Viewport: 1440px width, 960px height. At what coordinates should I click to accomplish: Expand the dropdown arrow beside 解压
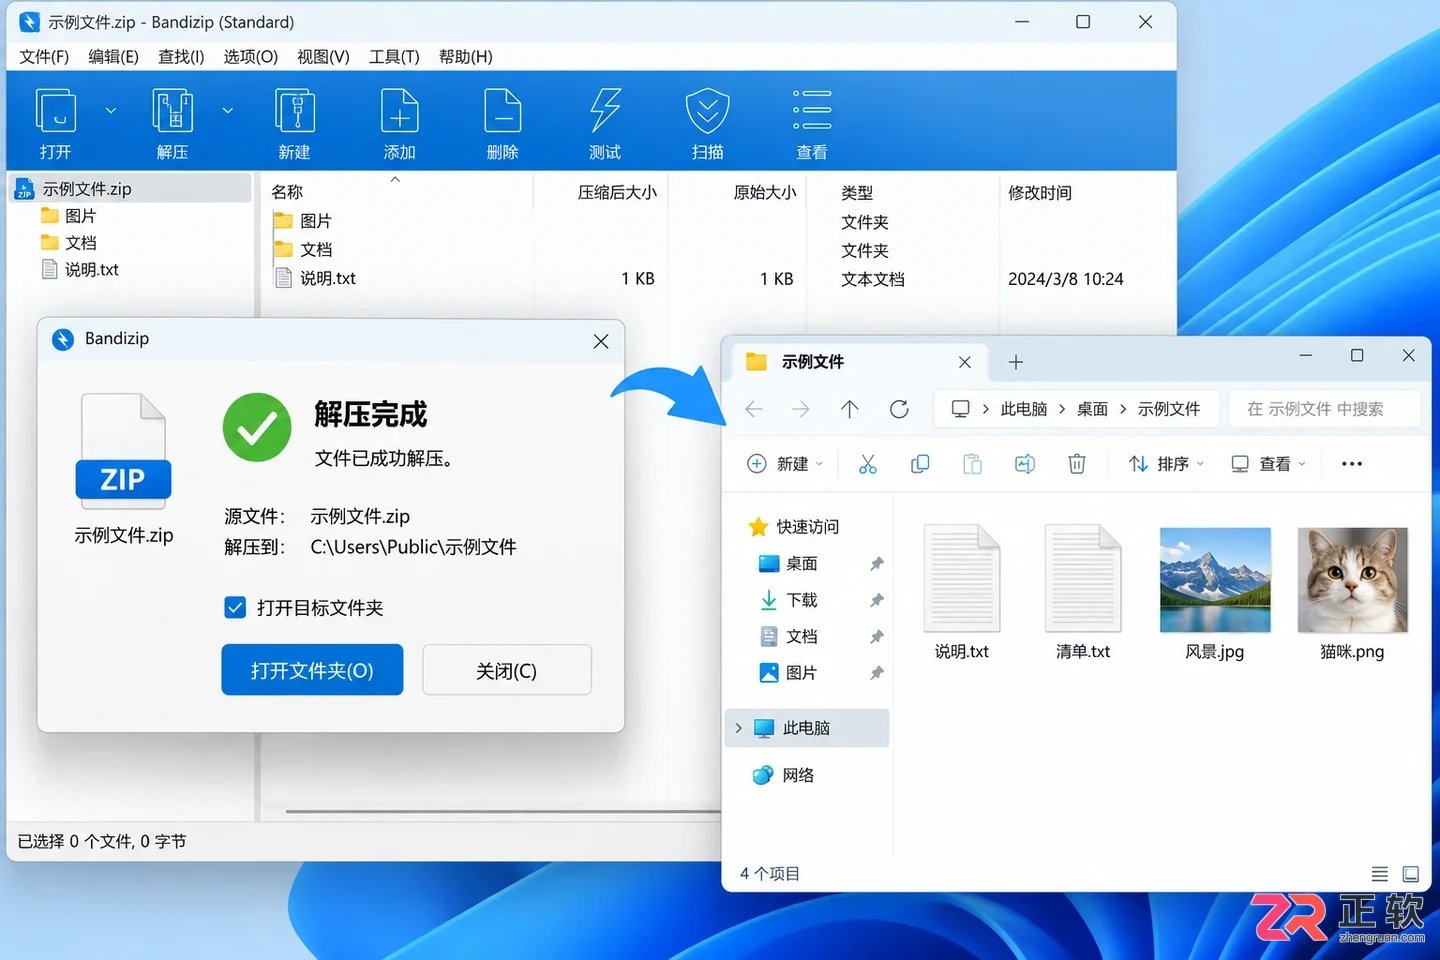point(228,111)
